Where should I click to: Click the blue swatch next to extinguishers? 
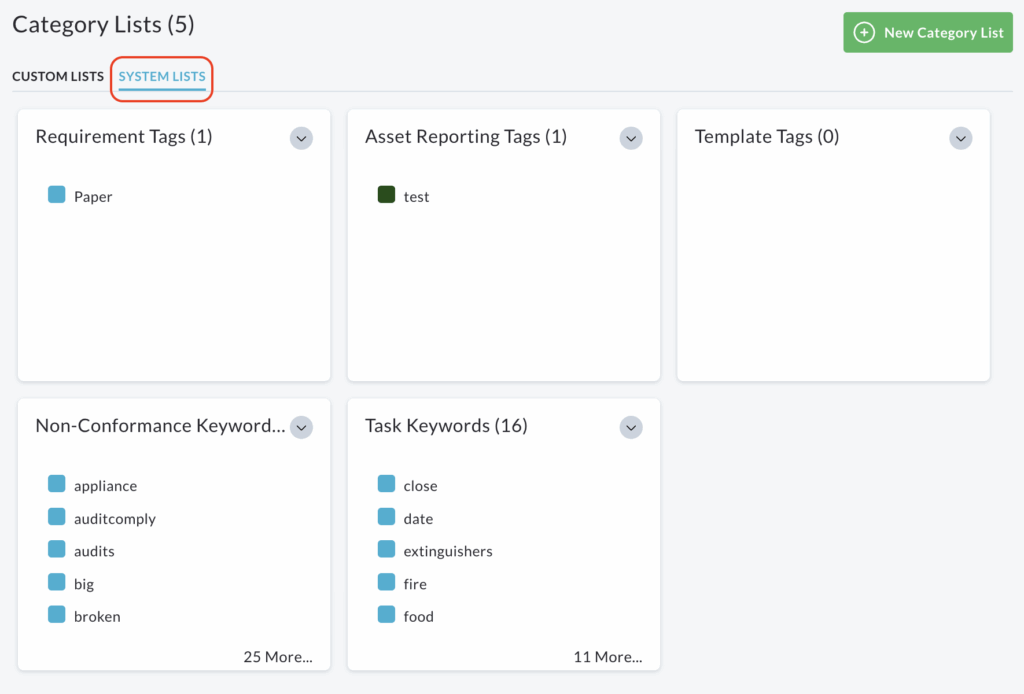tap(387, 550)
